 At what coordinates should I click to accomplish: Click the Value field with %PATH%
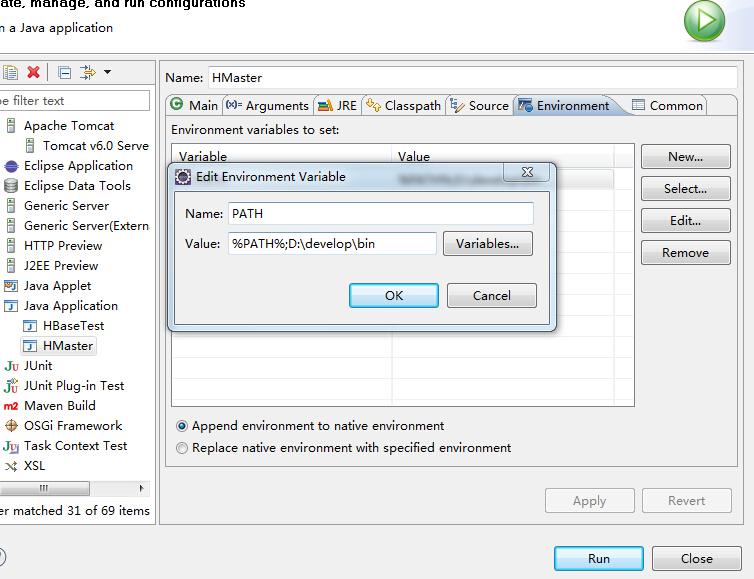(x=332, y=244)
